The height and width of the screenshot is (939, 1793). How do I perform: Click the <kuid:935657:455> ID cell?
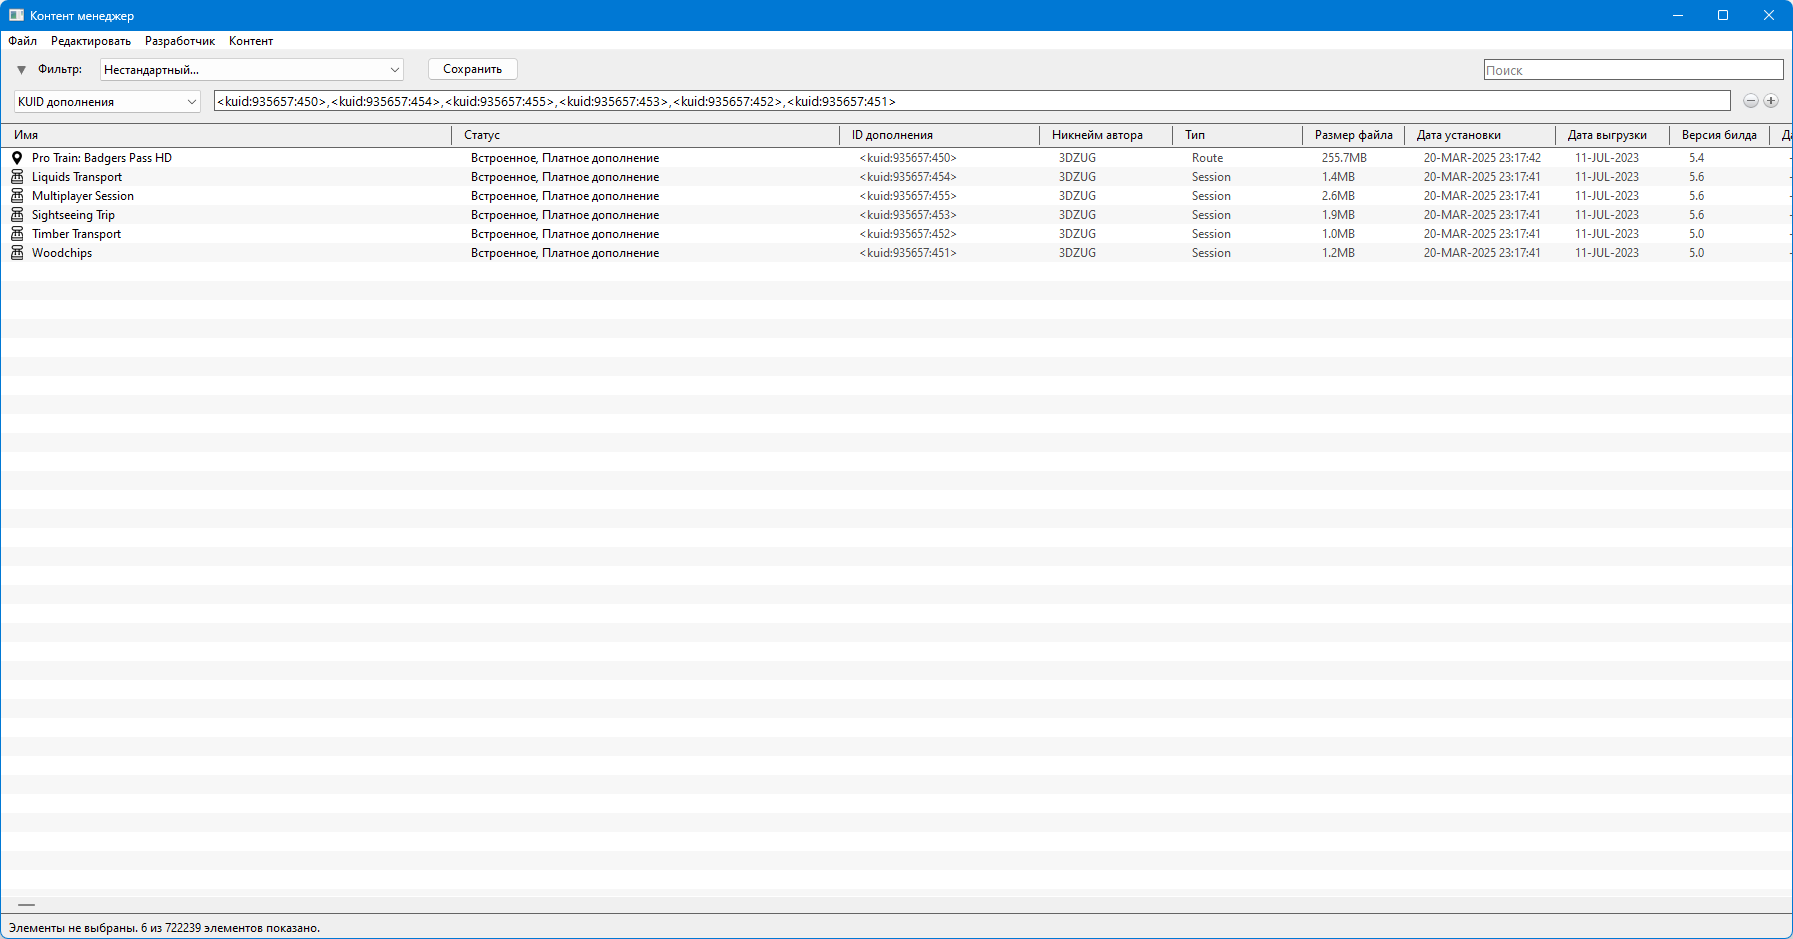point(908,196)
